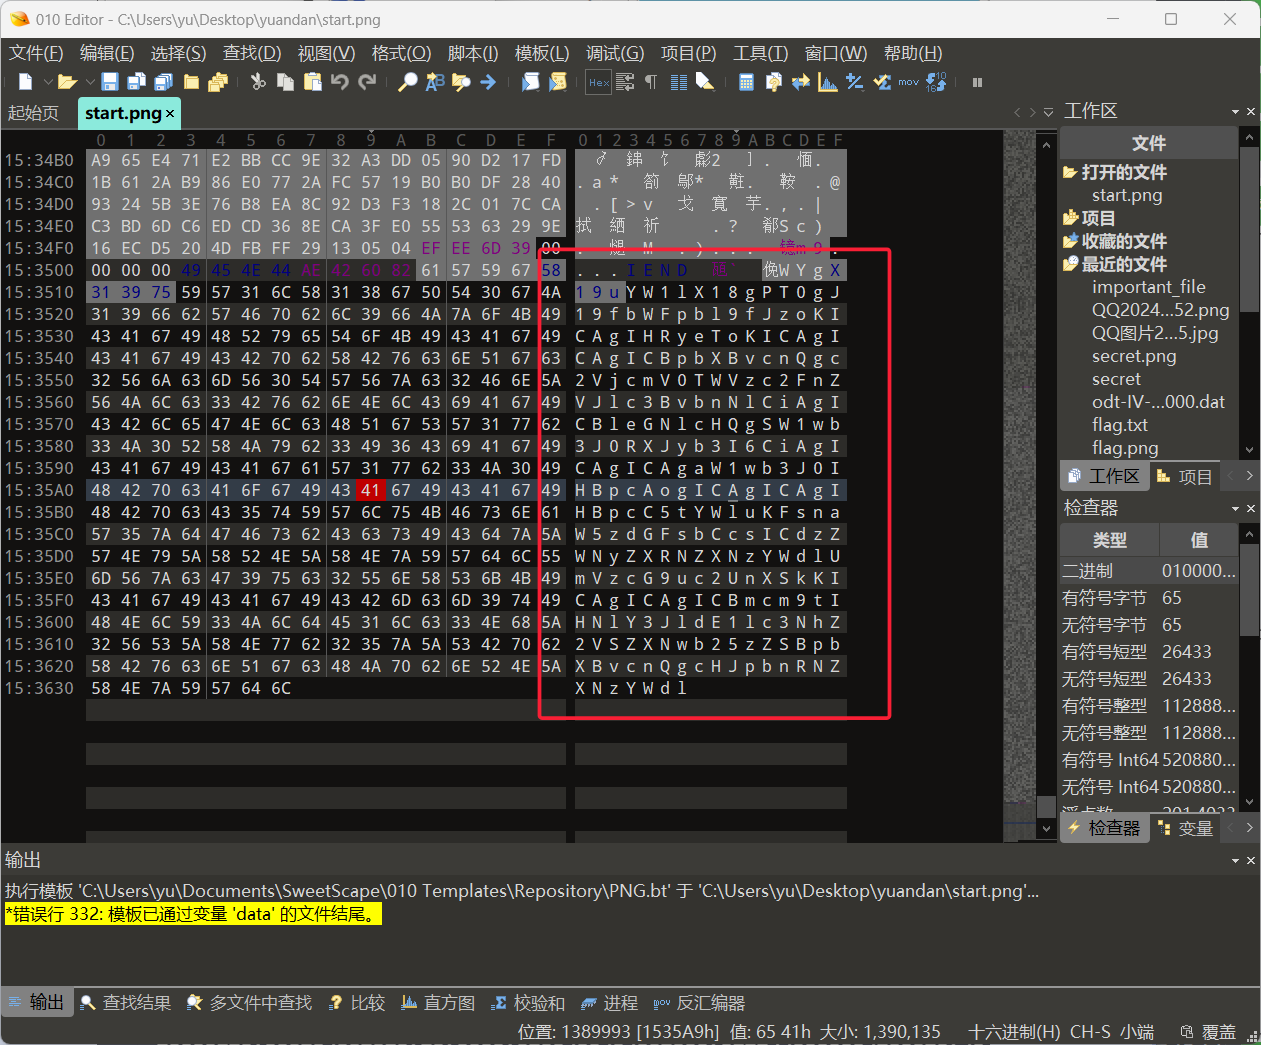Toggle Hex edit mode button
The height and width of the screenshot is (1045, 1261).
tap(598, 82)
